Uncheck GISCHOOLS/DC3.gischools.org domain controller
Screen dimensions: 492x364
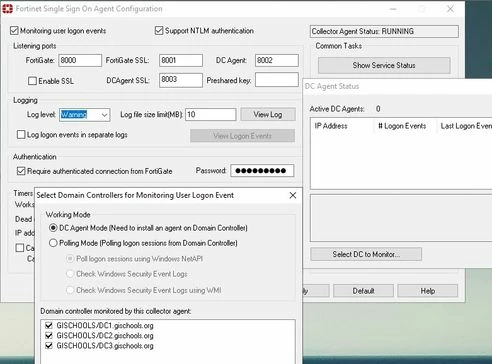pyautogui.click(x=49, y=345)
